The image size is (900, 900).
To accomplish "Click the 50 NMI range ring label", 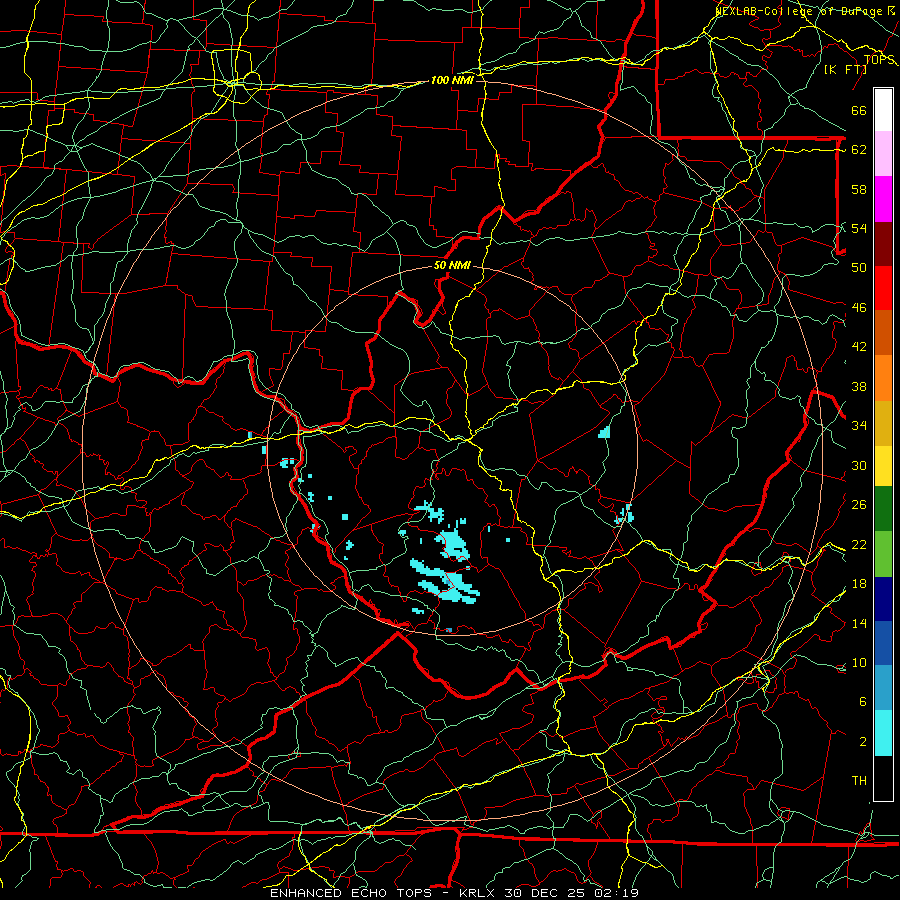I will tap(452, 265).
